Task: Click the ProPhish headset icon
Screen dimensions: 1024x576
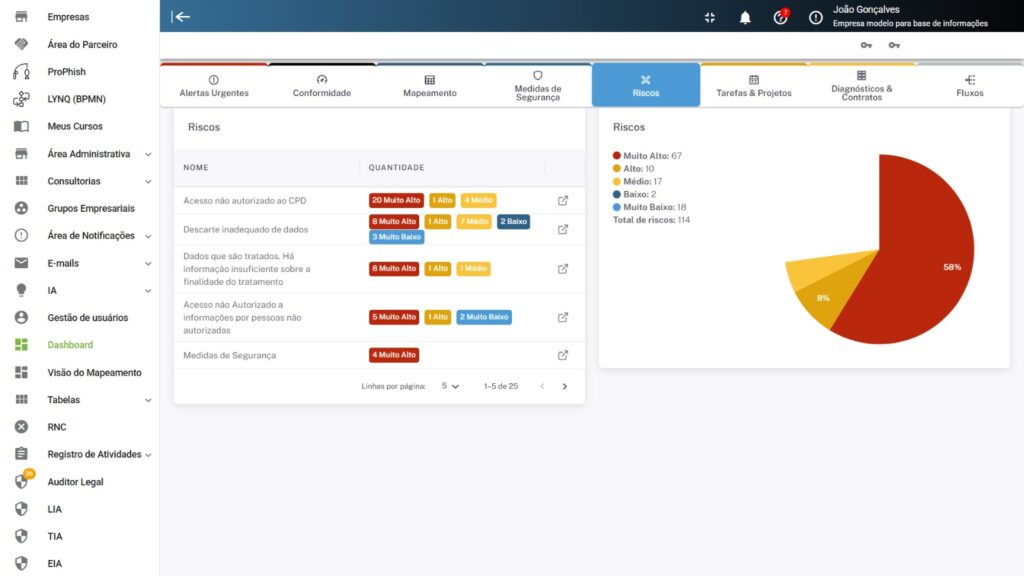Action: (21, 72)
